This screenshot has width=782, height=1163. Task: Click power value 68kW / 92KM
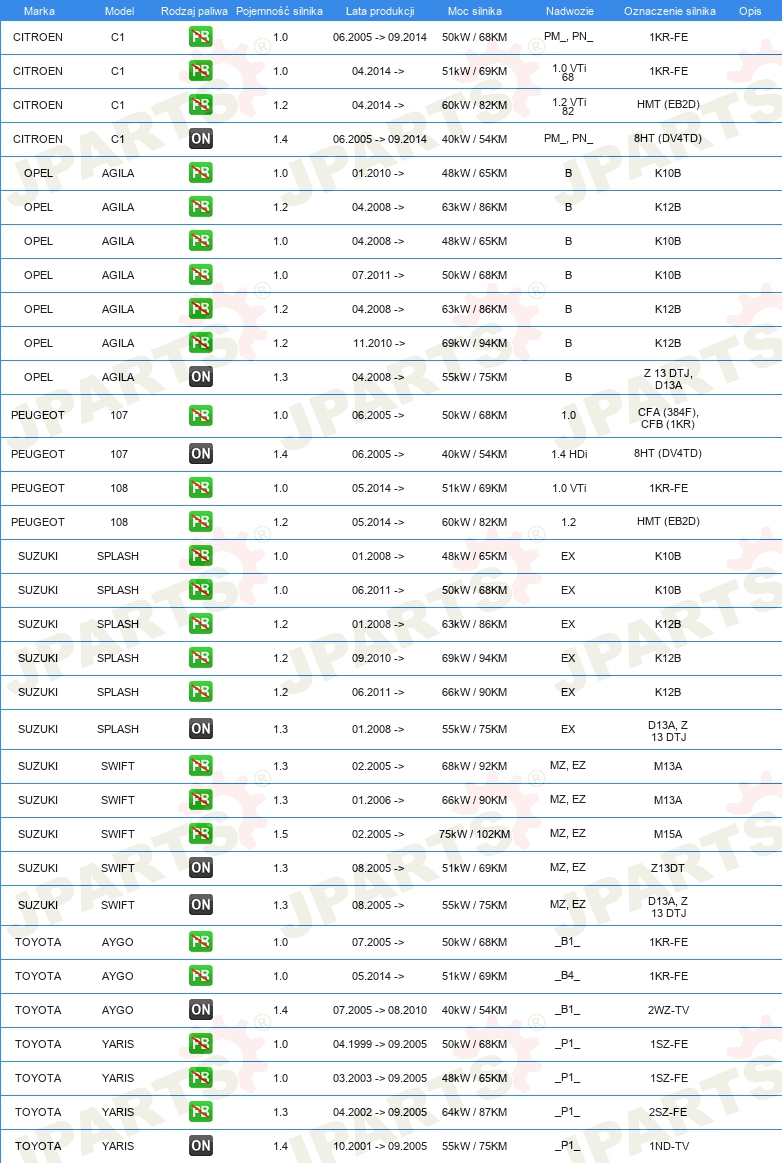tap(475, 766)
